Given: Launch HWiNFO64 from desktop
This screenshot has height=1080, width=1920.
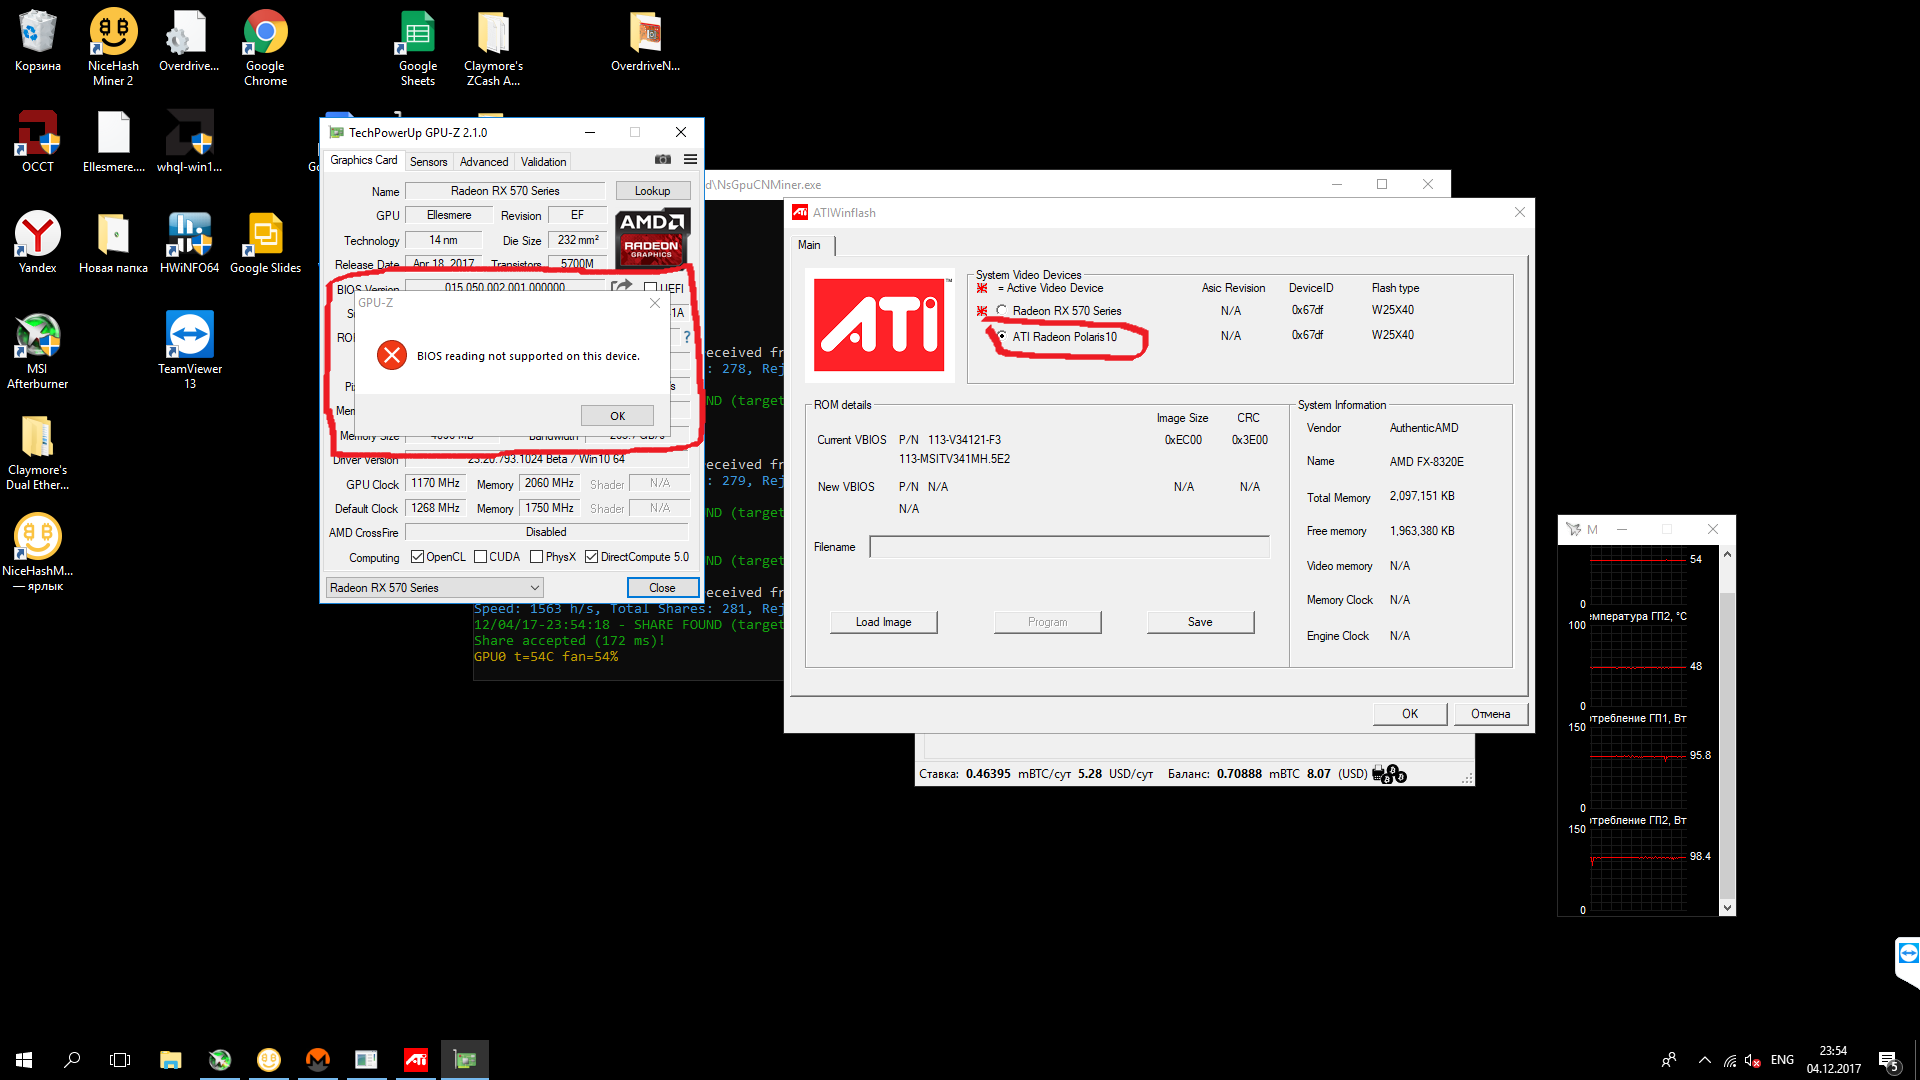Looking at the screenshot, I should coord(189,242).
